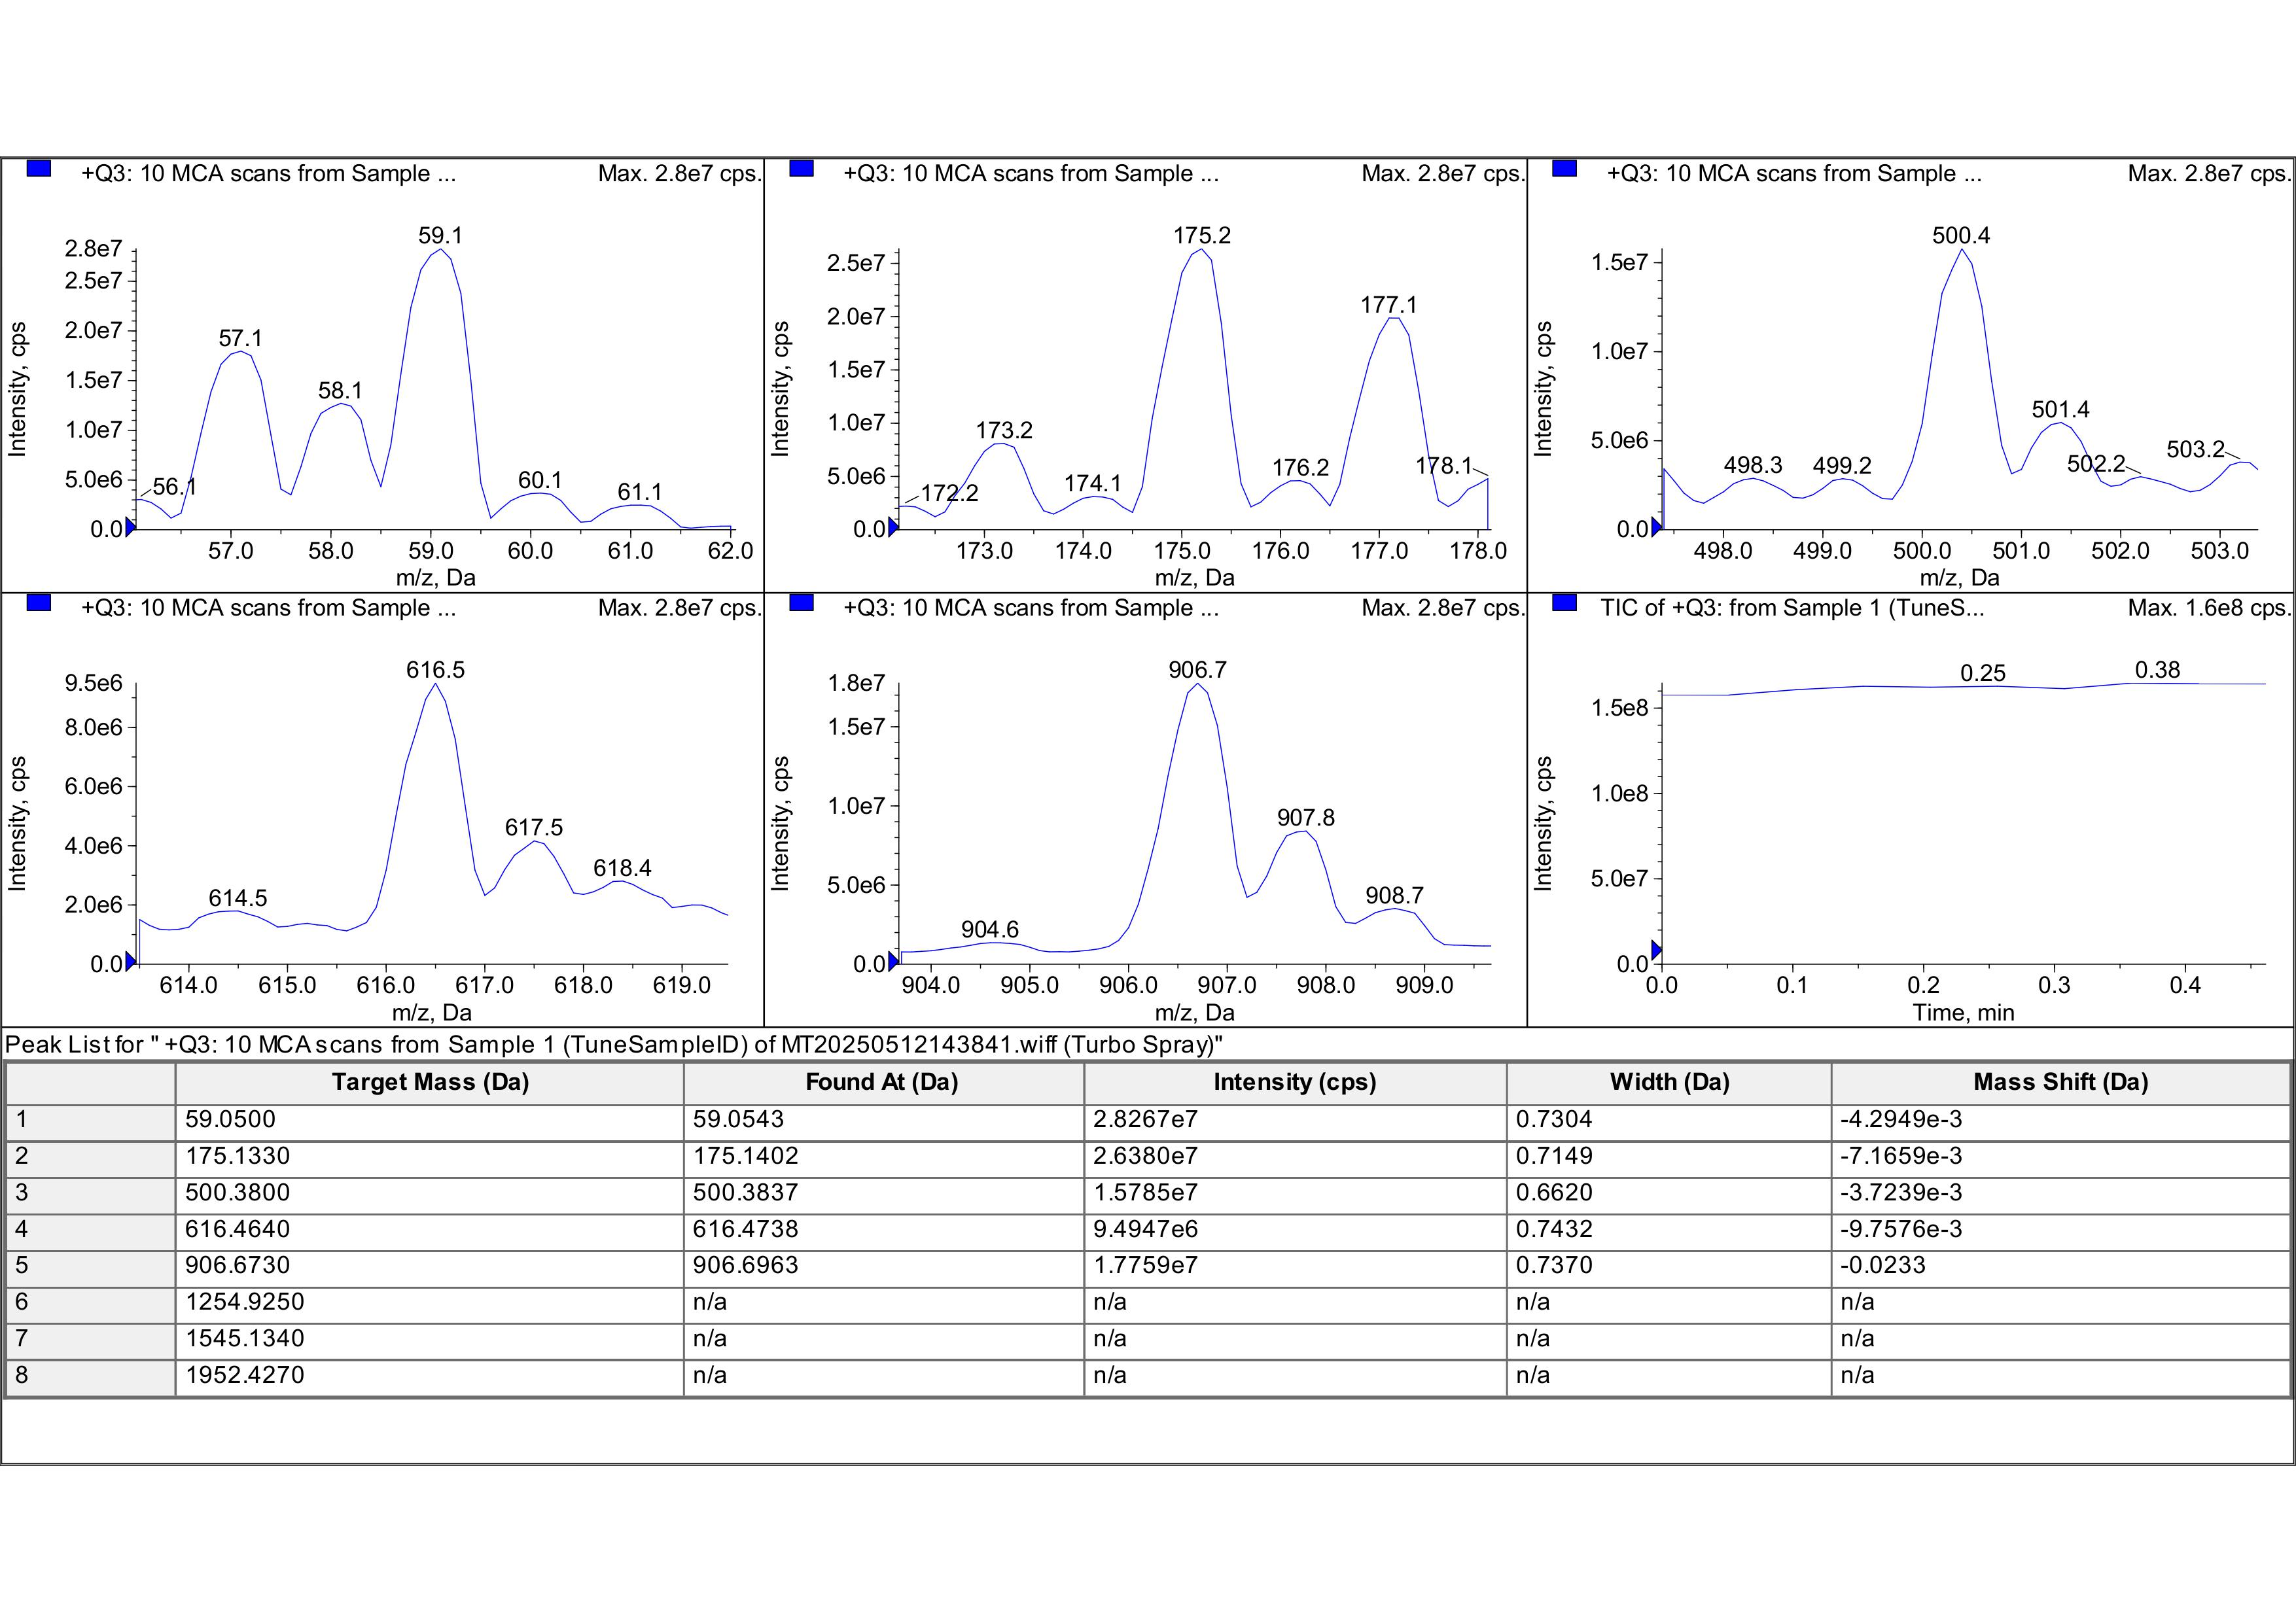Click blue triangle marker at 906.7 pane origin
Screen dimensions: 2296x1623
pyautogui.click(x=893, y=961)
